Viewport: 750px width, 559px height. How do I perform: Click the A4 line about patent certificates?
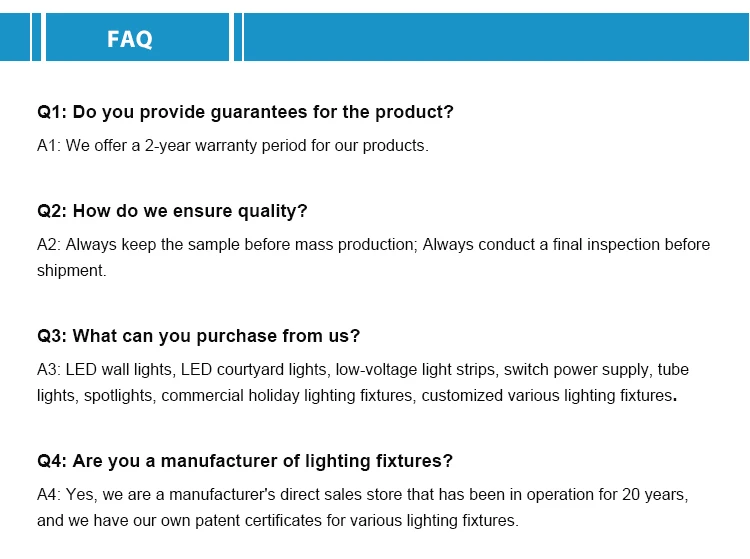(x=278, y=520)
